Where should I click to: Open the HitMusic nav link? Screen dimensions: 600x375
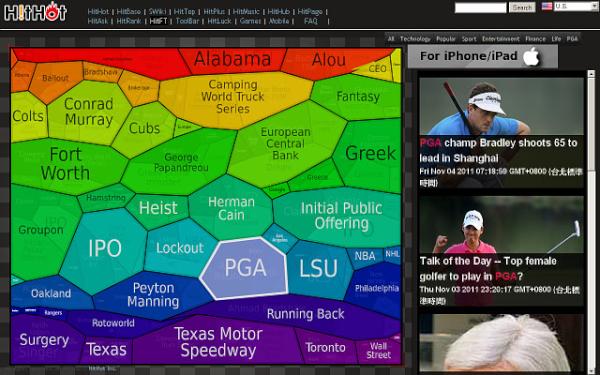point(246,12)
